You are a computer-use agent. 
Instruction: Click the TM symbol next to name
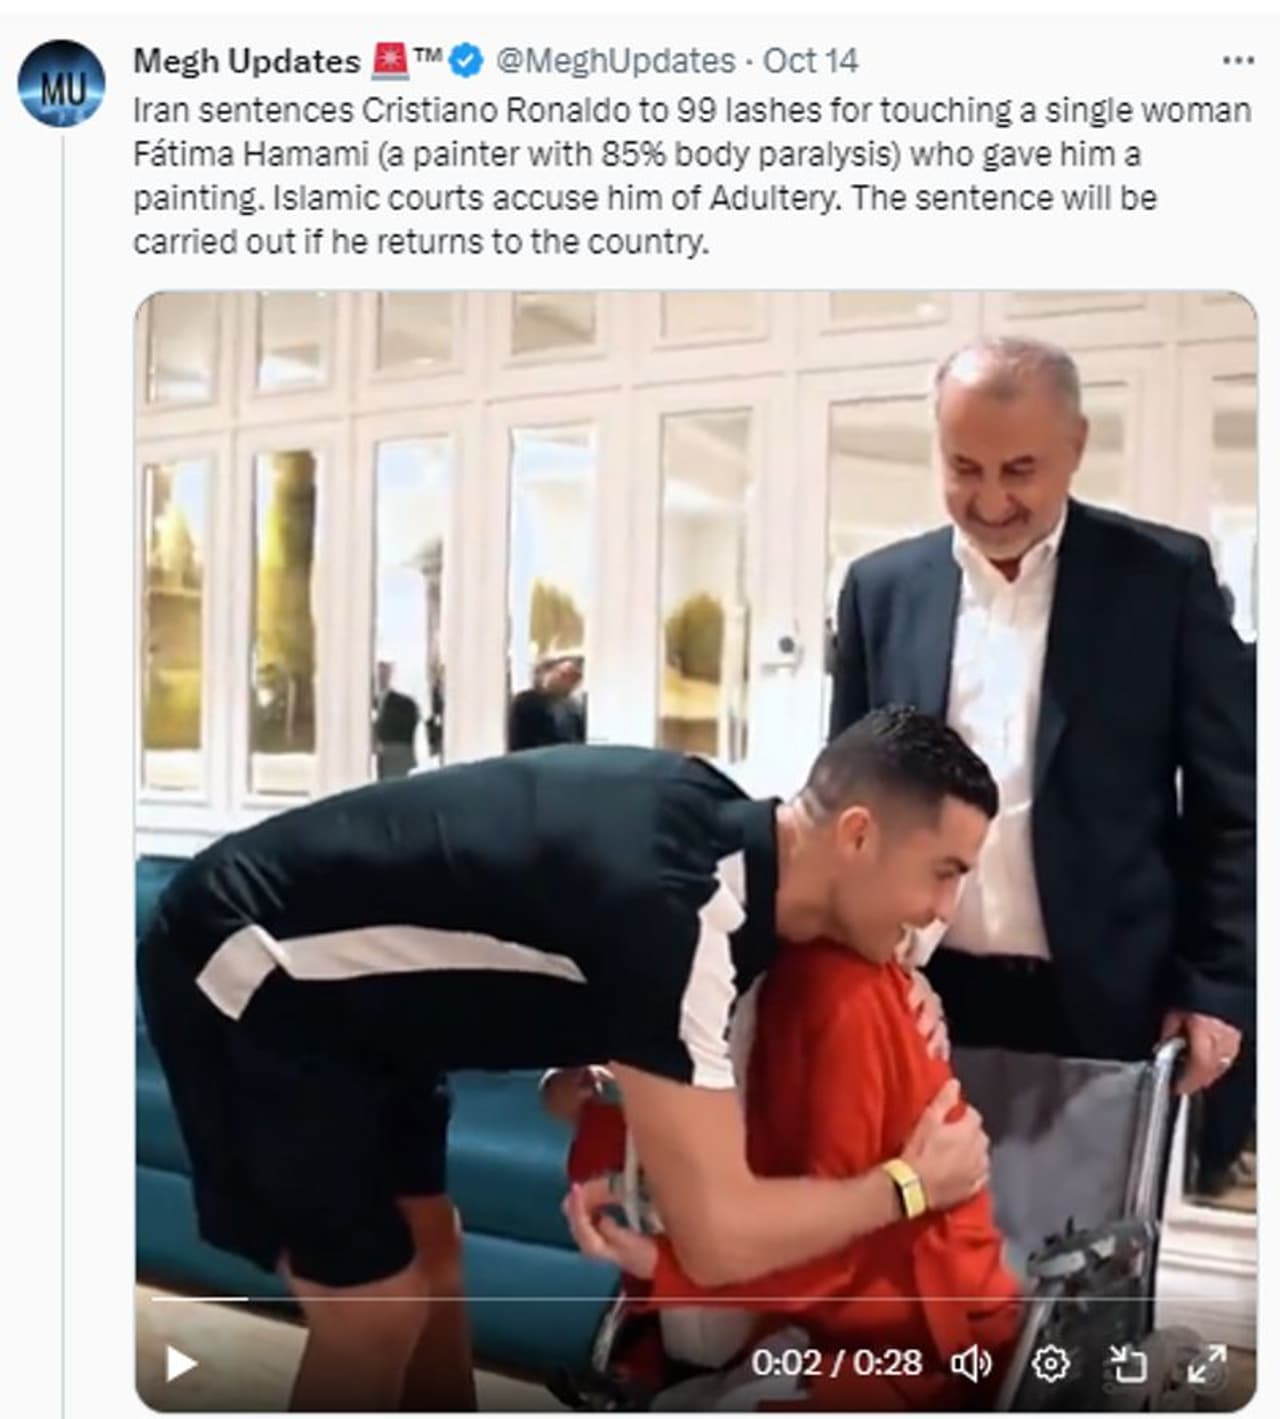(x=428, y=56)
